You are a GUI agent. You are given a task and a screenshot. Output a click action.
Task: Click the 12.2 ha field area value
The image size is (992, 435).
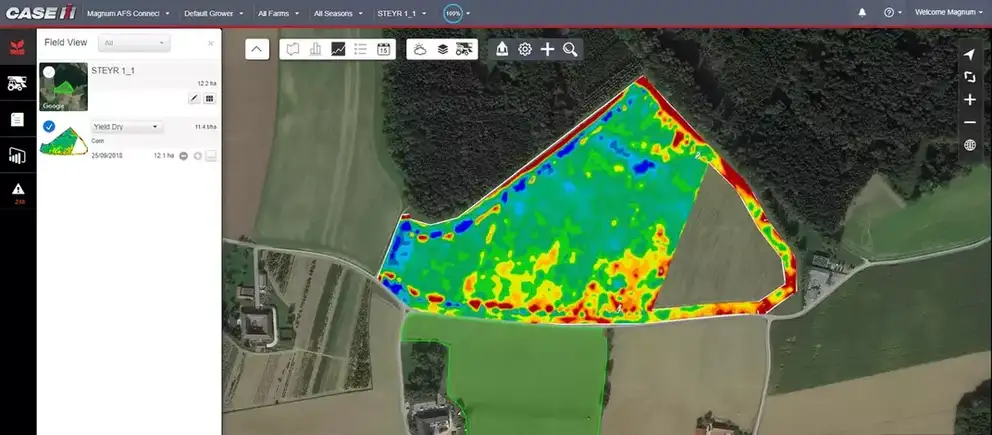pos(207,83)
